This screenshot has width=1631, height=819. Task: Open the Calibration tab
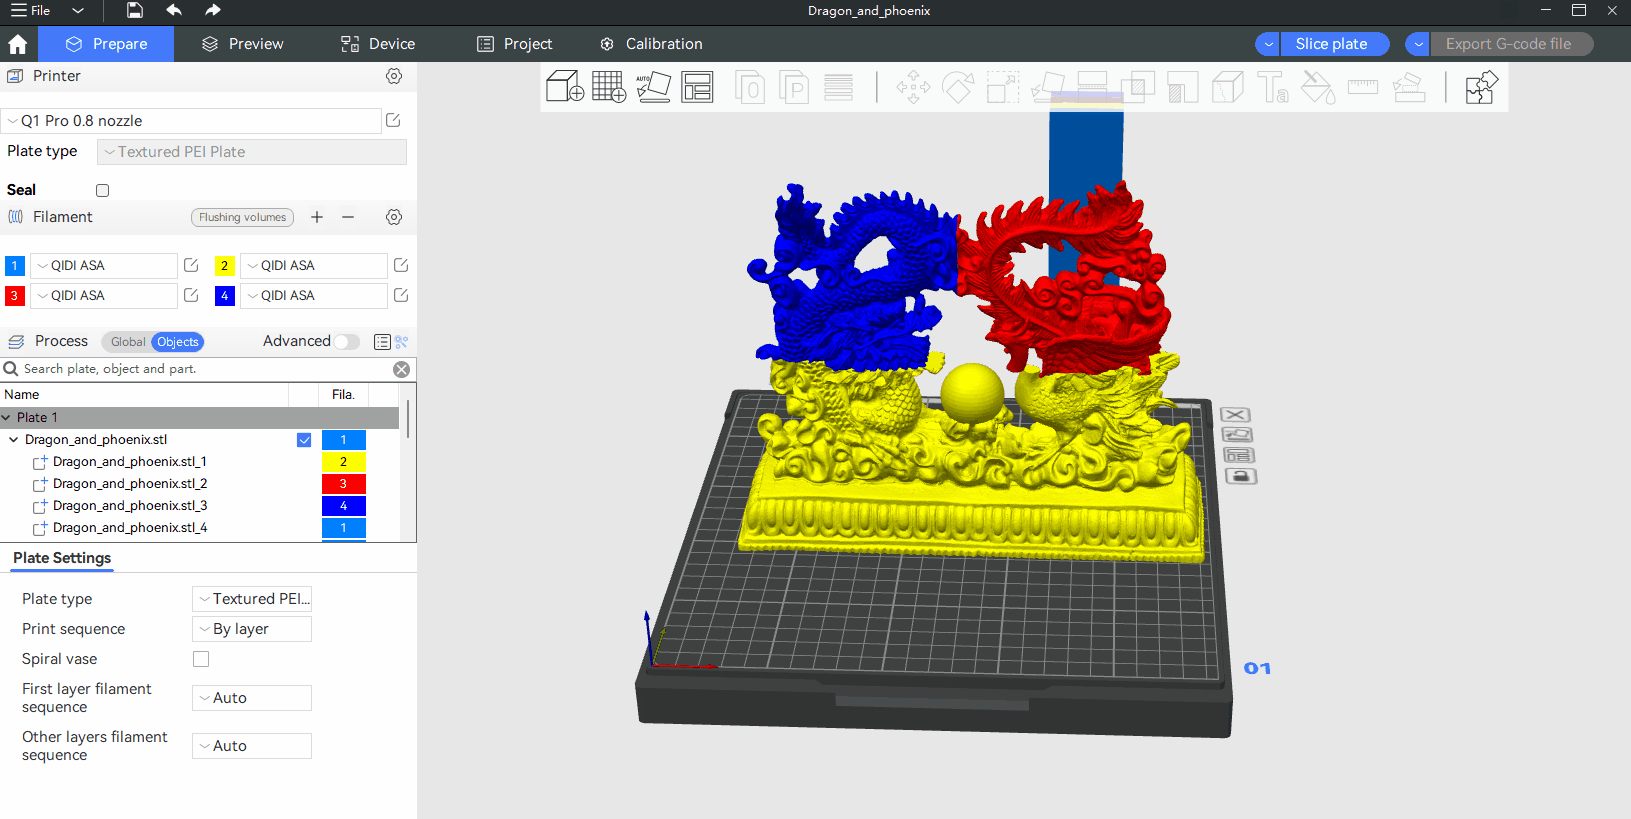pyautogui.click(x=651, y=44)
